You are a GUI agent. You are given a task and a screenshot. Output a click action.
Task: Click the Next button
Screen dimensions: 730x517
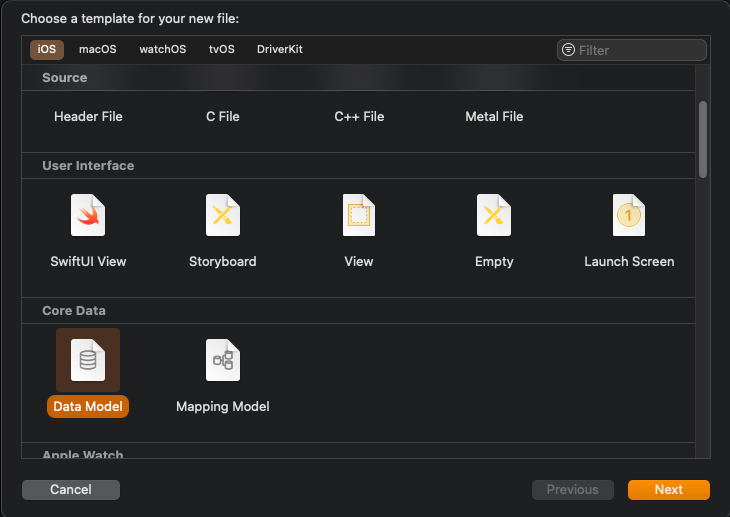pos(669,490)
